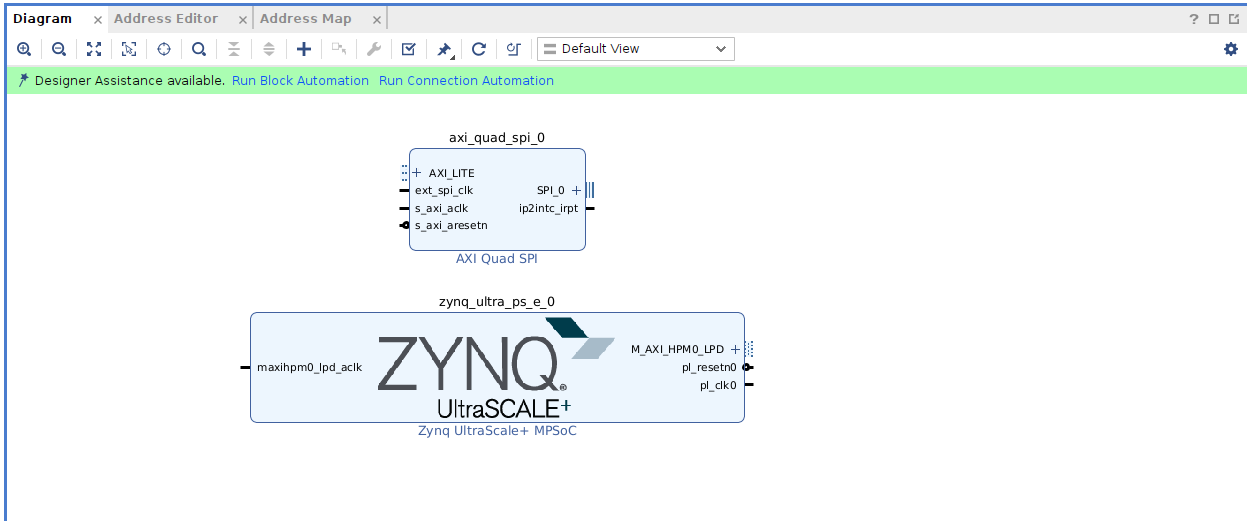The height and width of the screenshot is (521, 1247).
Task: Select the pl_clk0 output port
Action: pos(718,385)
